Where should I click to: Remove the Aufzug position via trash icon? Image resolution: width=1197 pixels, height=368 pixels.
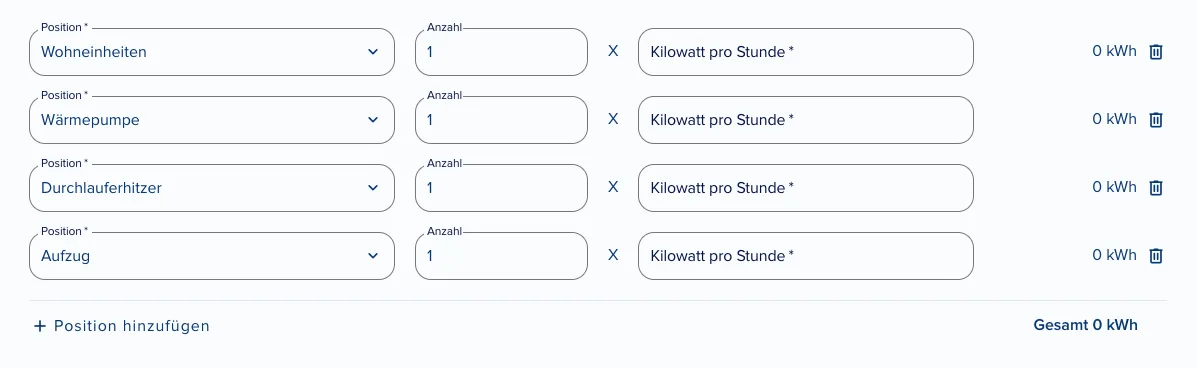pyautogui.click(x=1156, y=256)
